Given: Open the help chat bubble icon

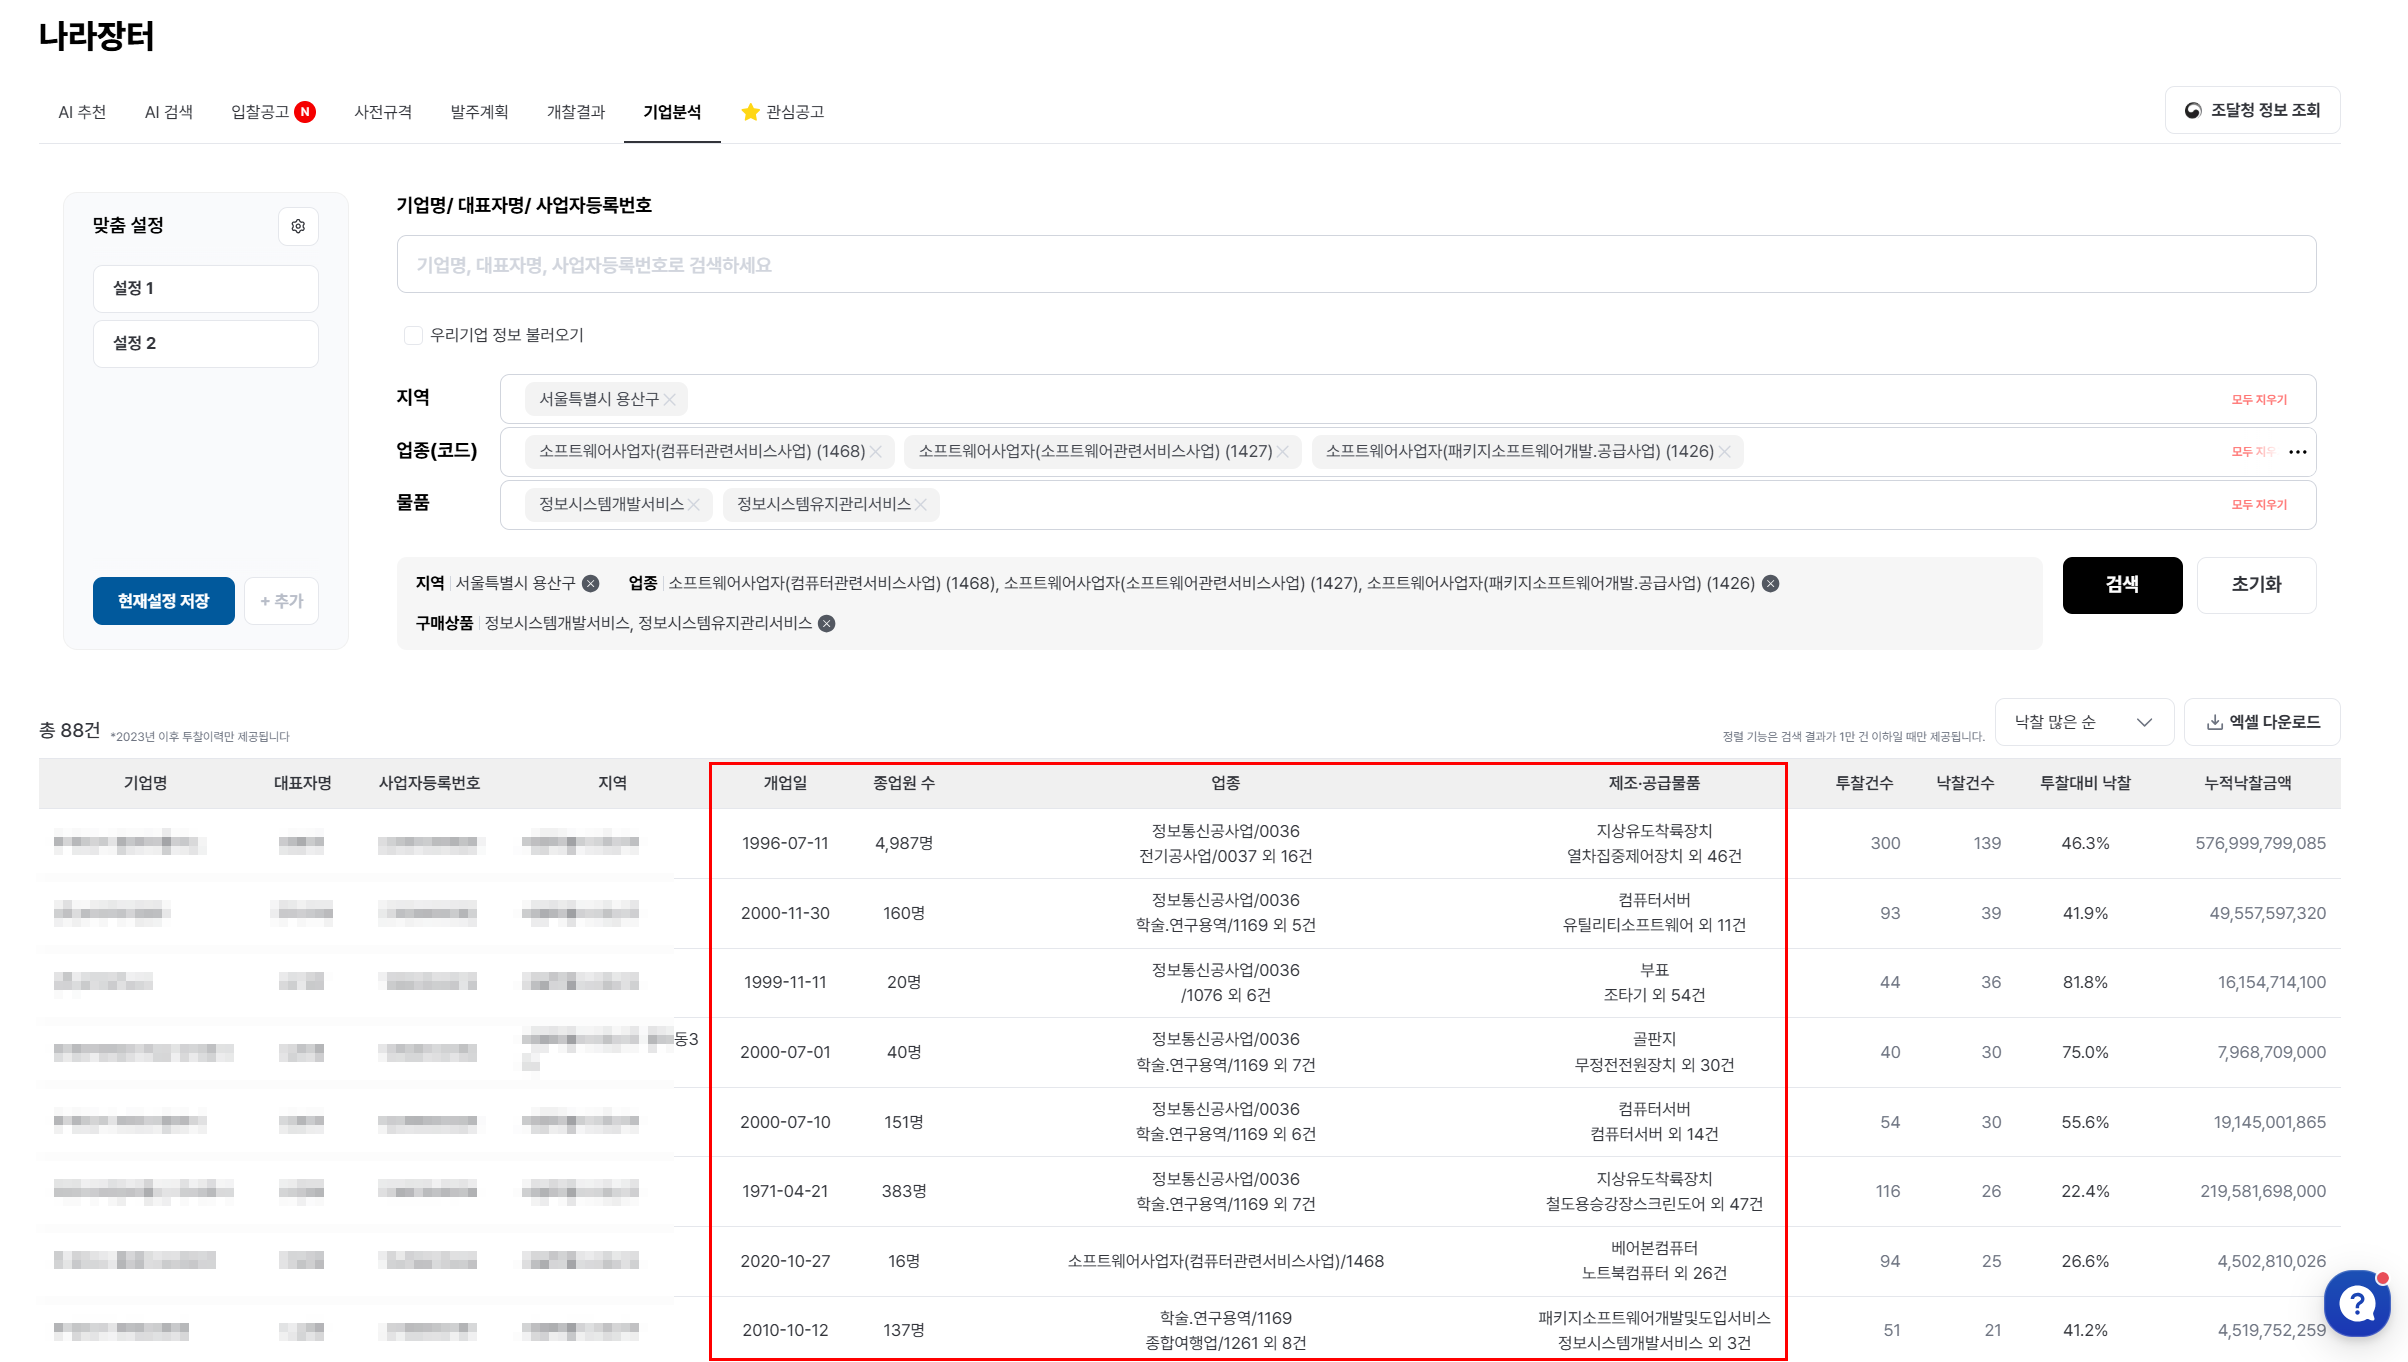Looking at the screenshot, I should tap(2356, 1303).
